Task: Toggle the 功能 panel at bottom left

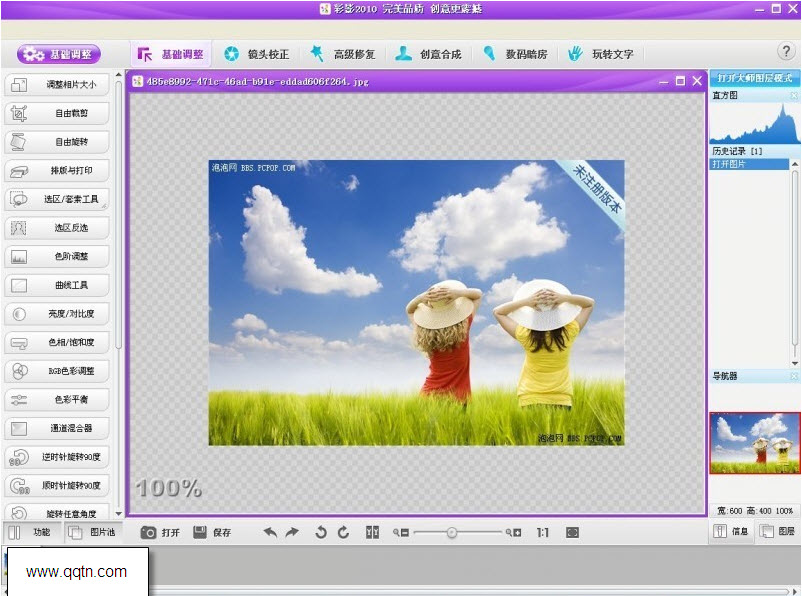Action: point(31,532)
